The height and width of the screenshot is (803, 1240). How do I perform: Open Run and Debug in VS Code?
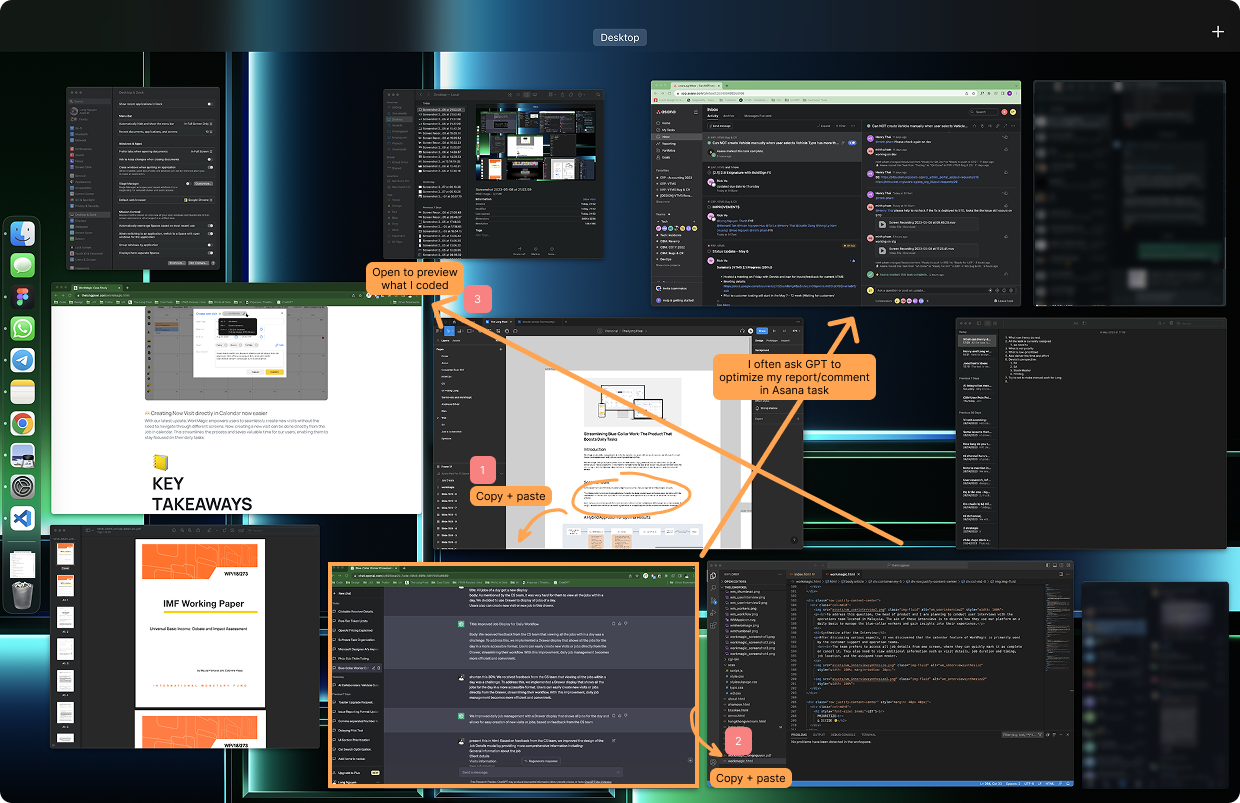713,613
